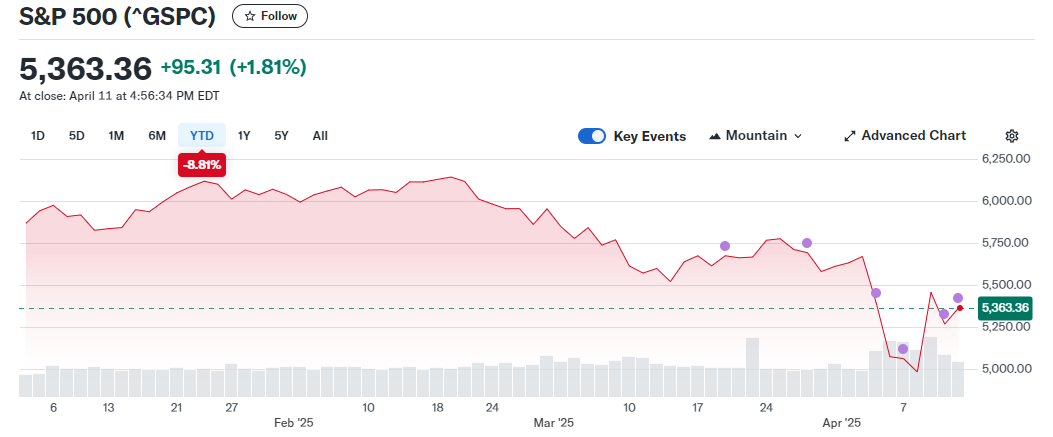Click the Feb '25 x-axis label

[293, 424]
